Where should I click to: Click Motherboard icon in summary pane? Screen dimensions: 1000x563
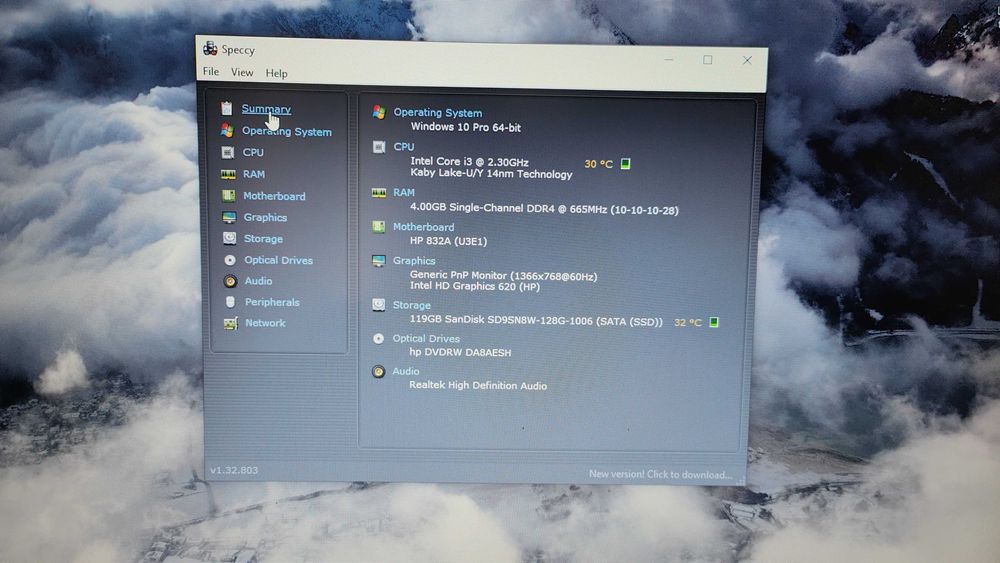[x=379, y=227]
